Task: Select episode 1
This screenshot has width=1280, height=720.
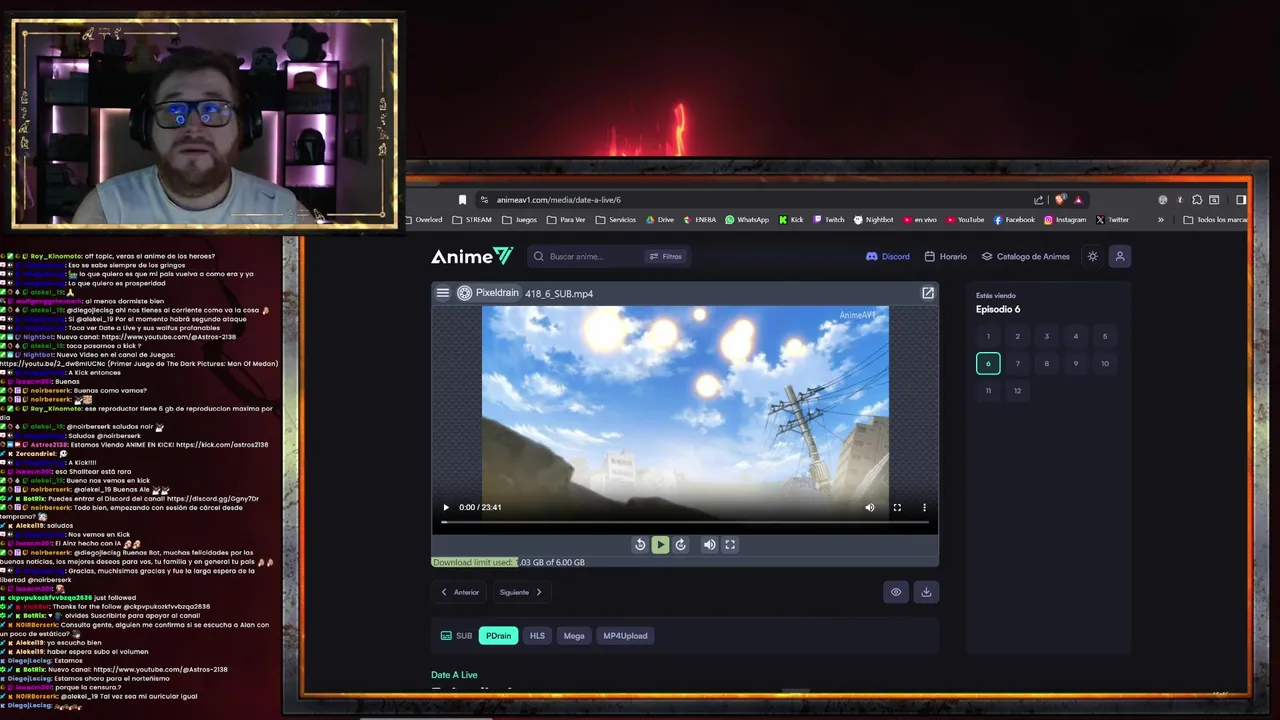Action: pyautogui.click(x=988, y=336)
